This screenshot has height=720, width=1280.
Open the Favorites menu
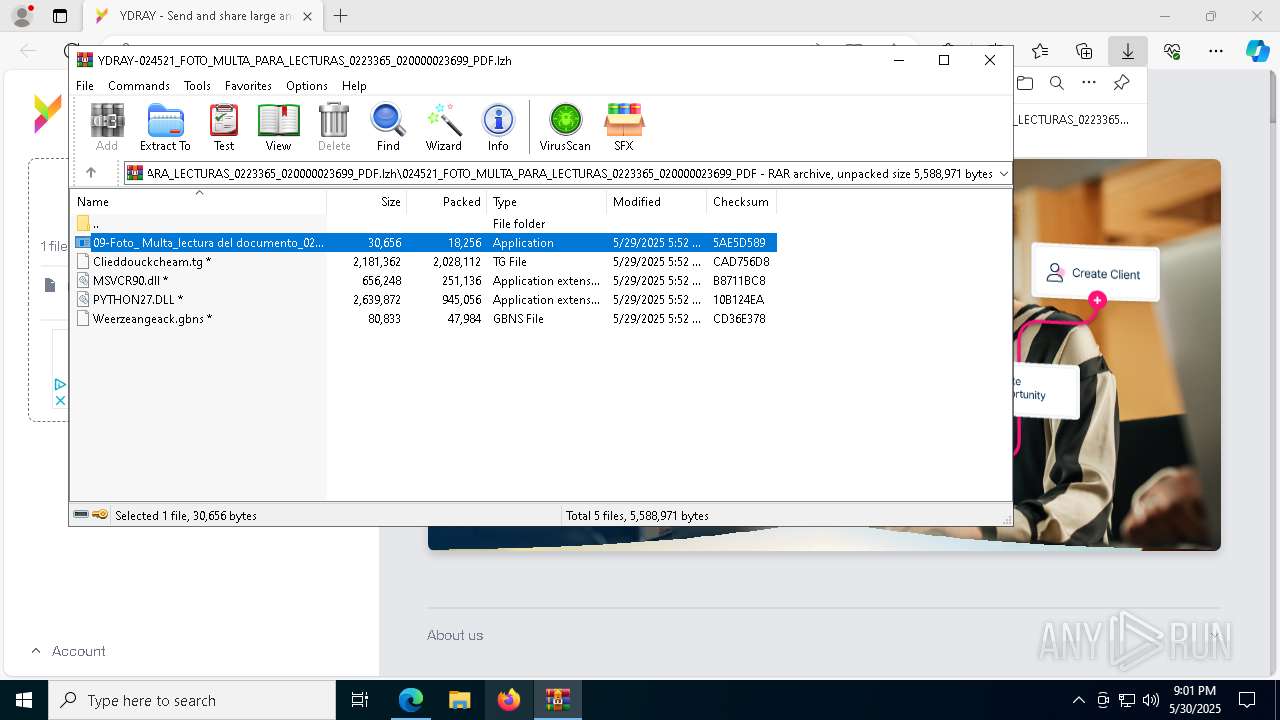pyautogui.click(x=248, y=86)
